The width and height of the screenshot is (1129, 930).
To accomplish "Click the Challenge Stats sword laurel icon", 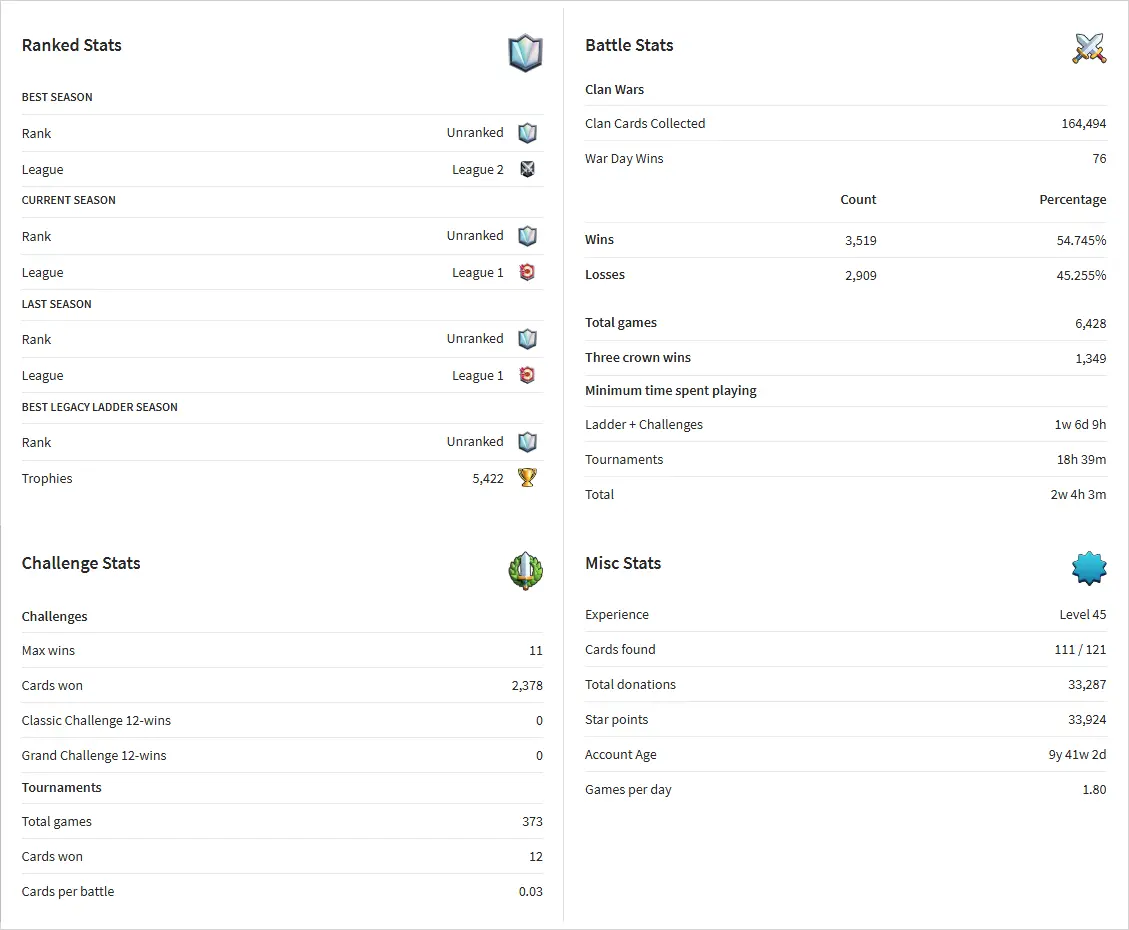I will click(x=525, y=571).
